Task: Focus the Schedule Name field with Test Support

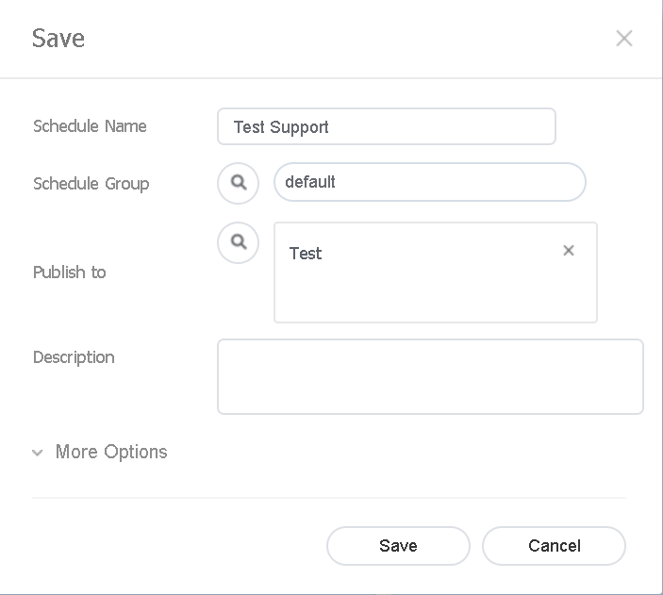Action: [386, 127]
